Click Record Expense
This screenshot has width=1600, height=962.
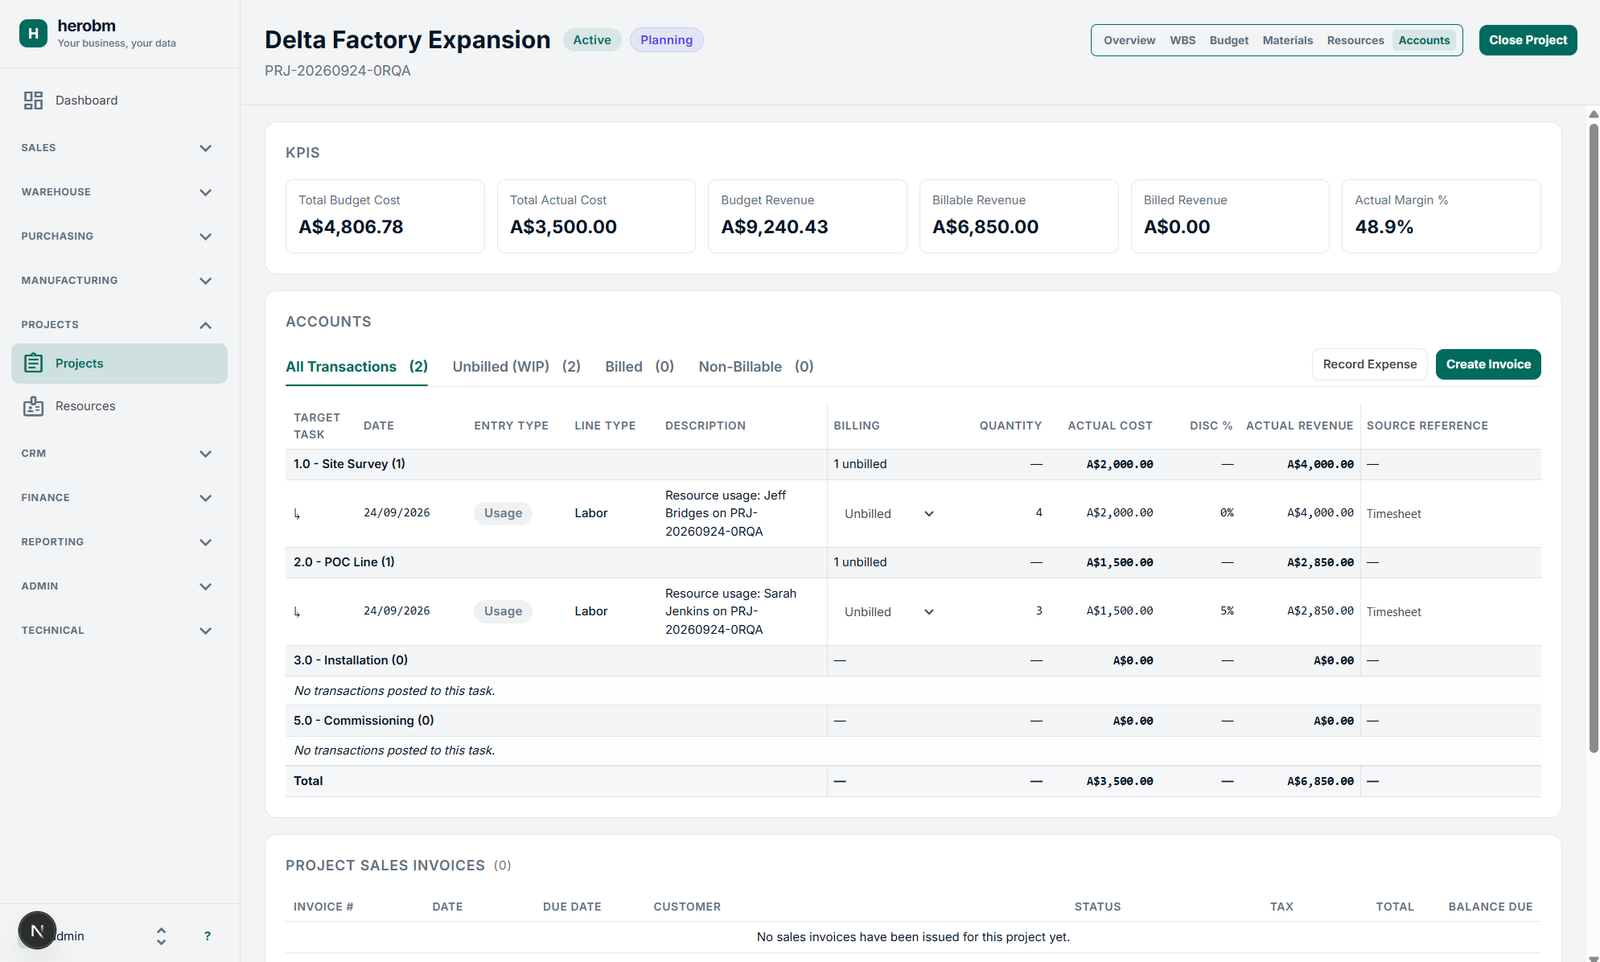pyautogui.click(x=1370, y=364)
